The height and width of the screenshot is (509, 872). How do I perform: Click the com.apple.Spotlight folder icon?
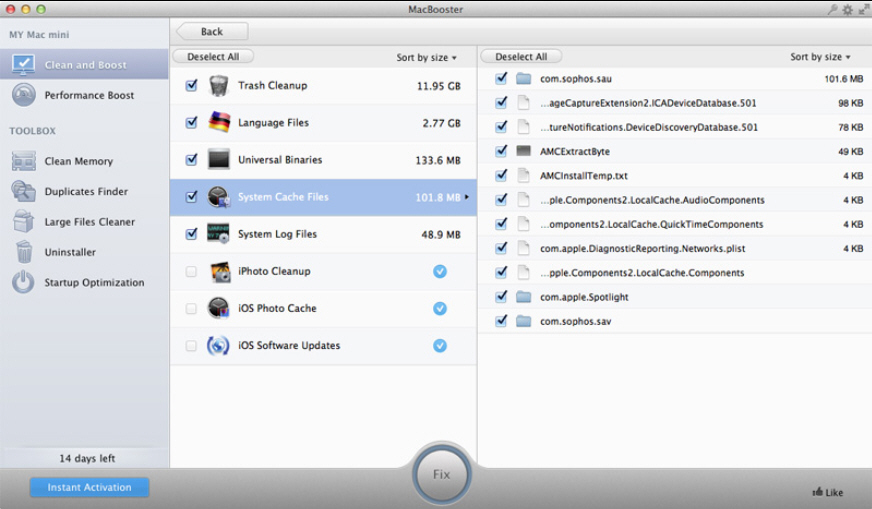[x=523, y=297]
